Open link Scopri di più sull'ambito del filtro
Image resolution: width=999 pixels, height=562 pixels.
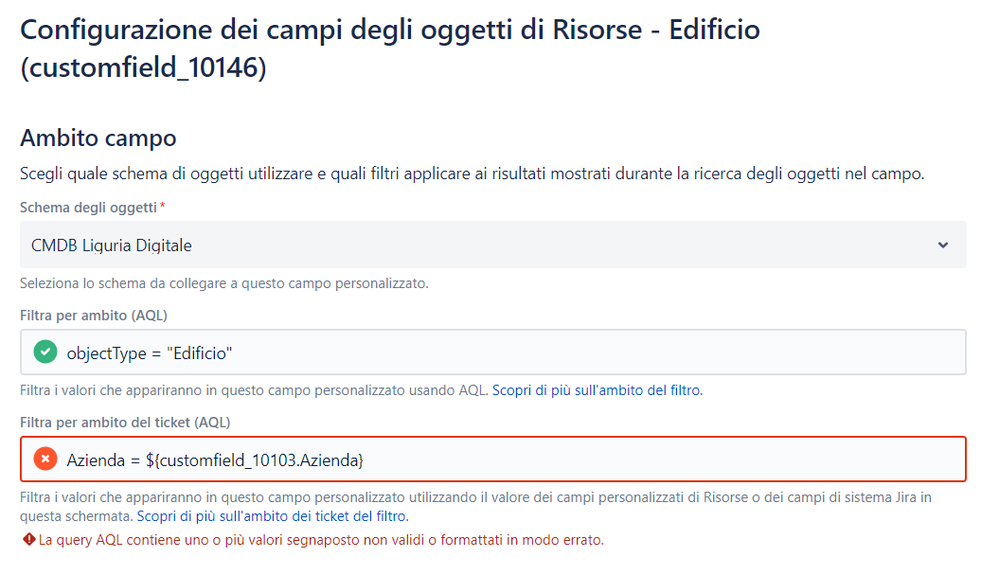(x=597, y=390)
